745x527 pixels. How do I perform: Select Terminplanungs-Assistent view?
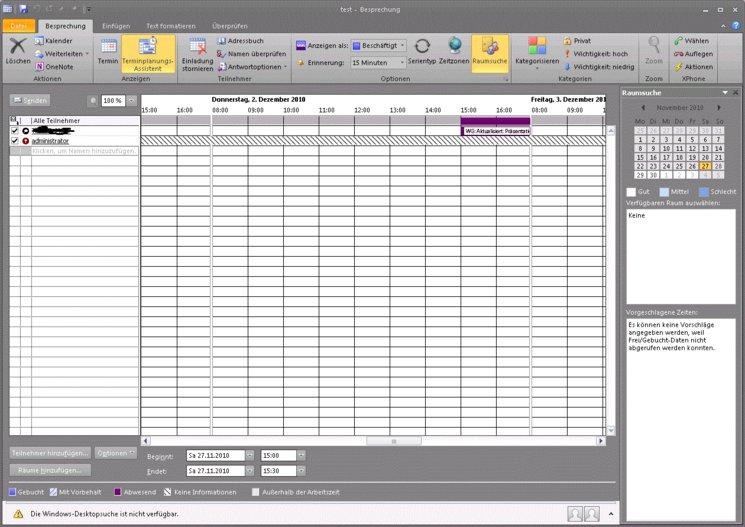[148, 54]
